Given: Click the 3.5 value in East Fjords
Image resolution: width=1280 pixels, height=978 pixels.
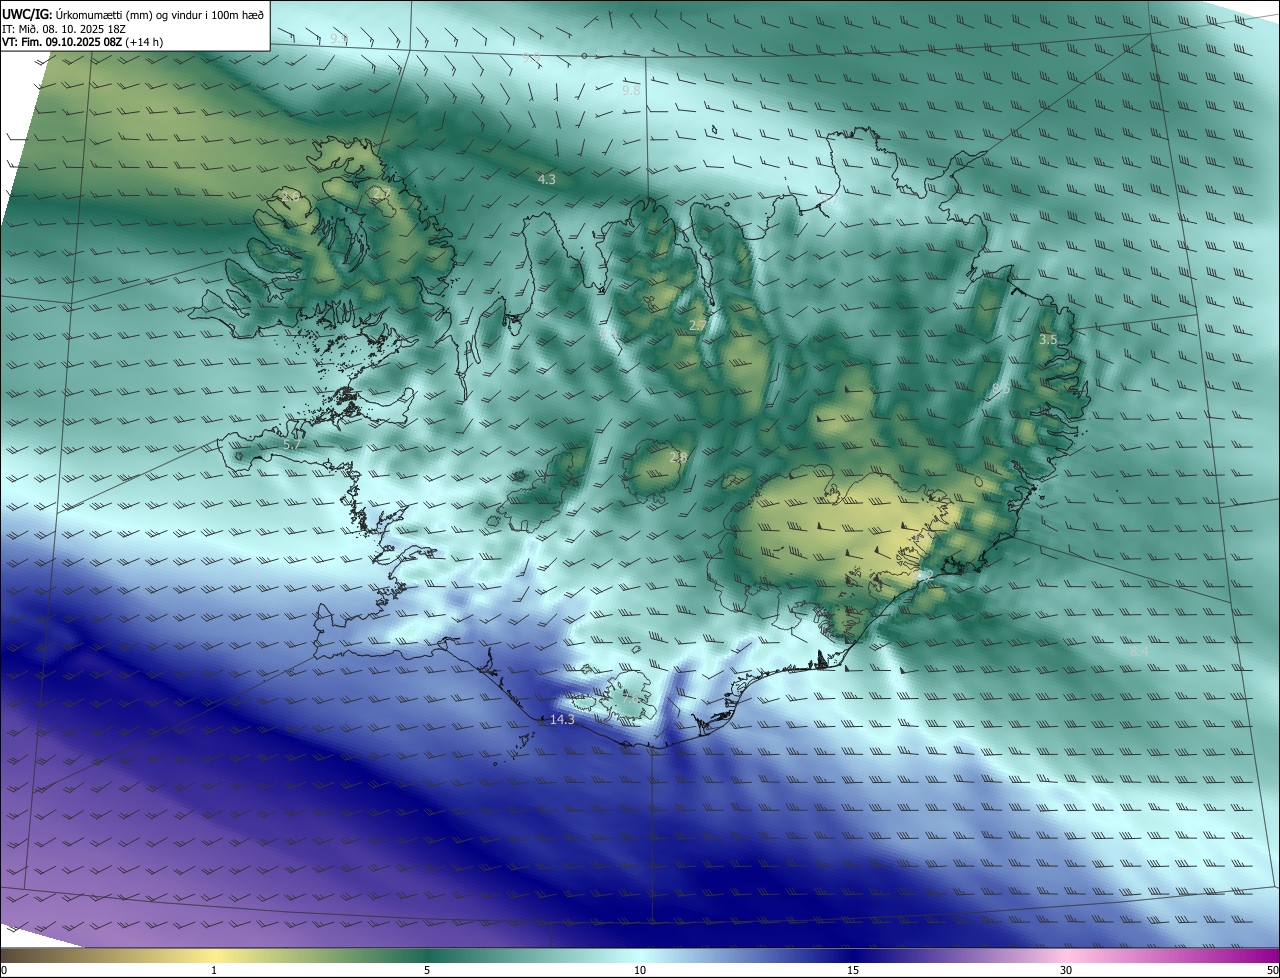Looking at the screenshot, I should [1047, 340].
